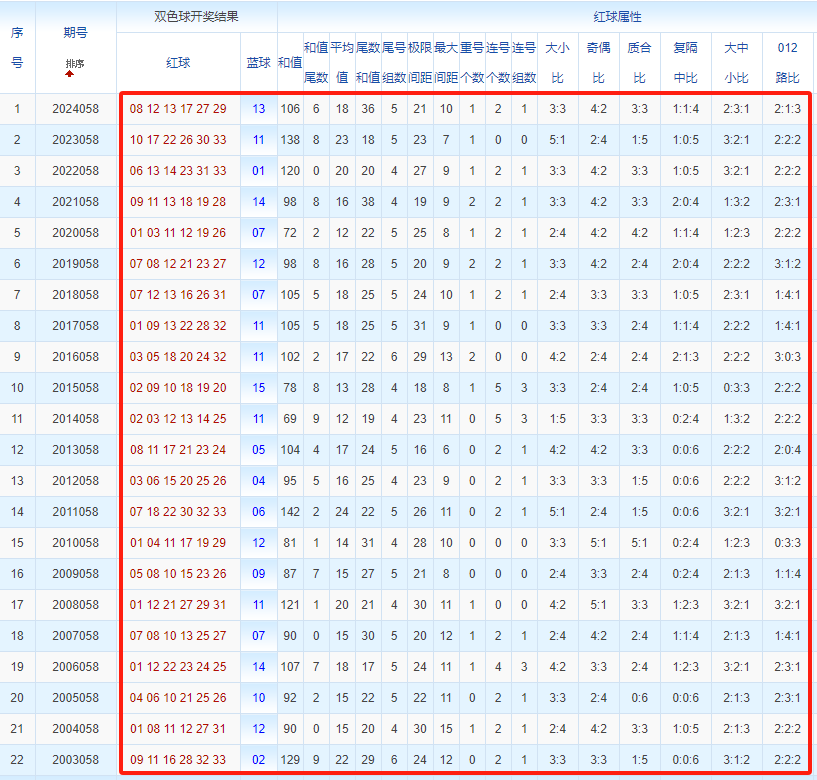817x780 pixels.
Task: Click the 大小比 column header
Action: pyautogui.click(x=557, y=62)
